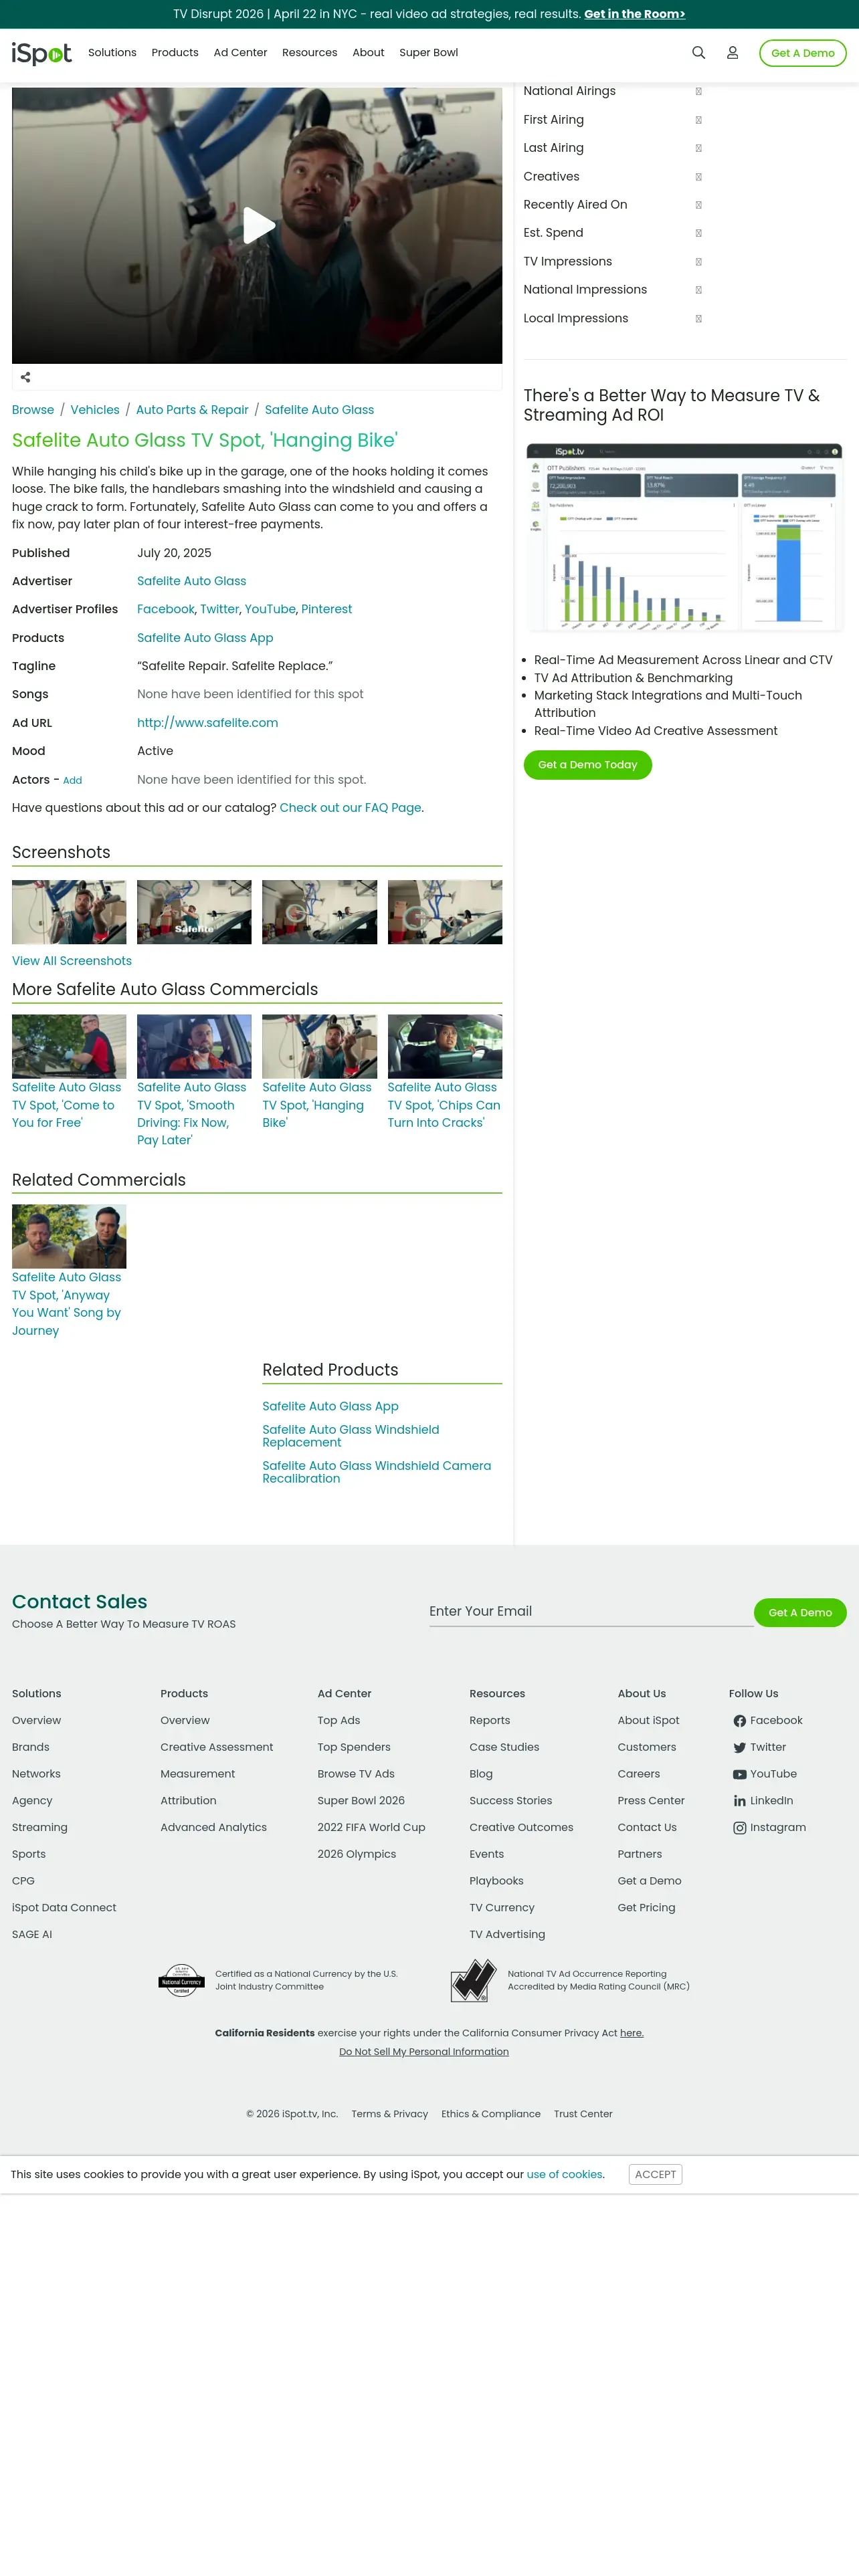Open Get Pricing in the footer
859x2576 pixels.
click(646, 1908)
